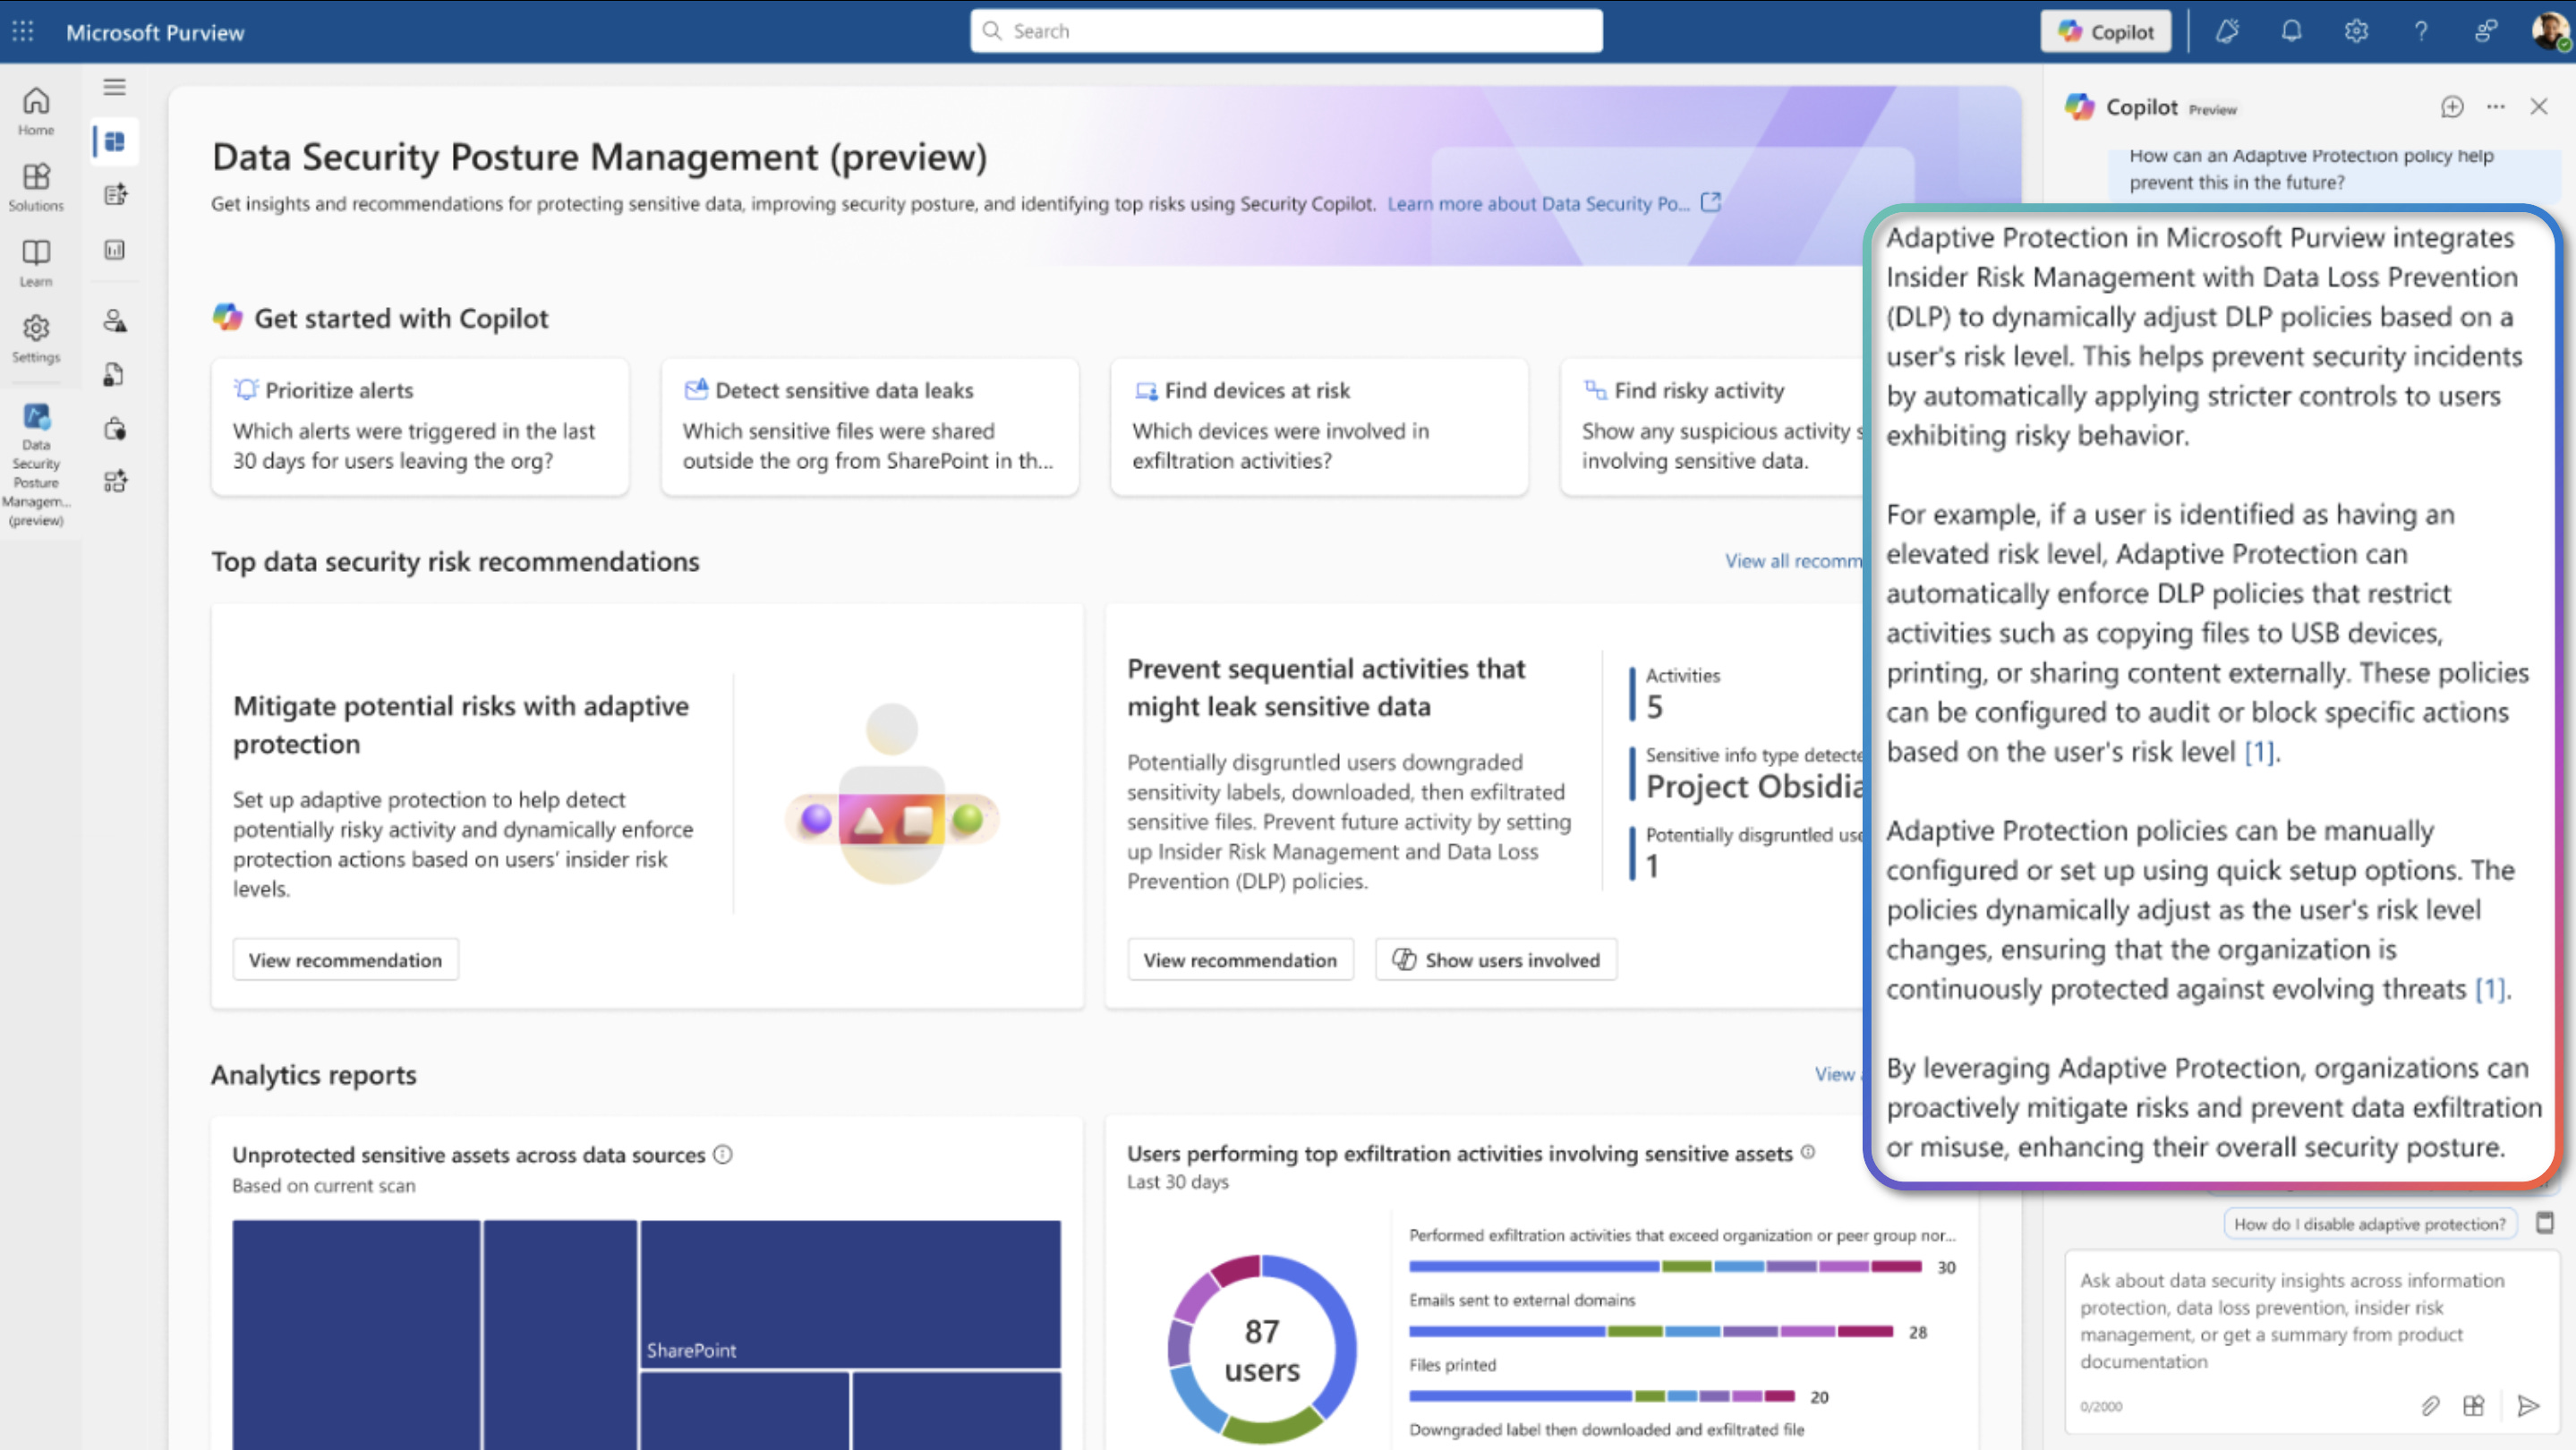
Task: Click the Search field
Action: [x=1286, y=31]
